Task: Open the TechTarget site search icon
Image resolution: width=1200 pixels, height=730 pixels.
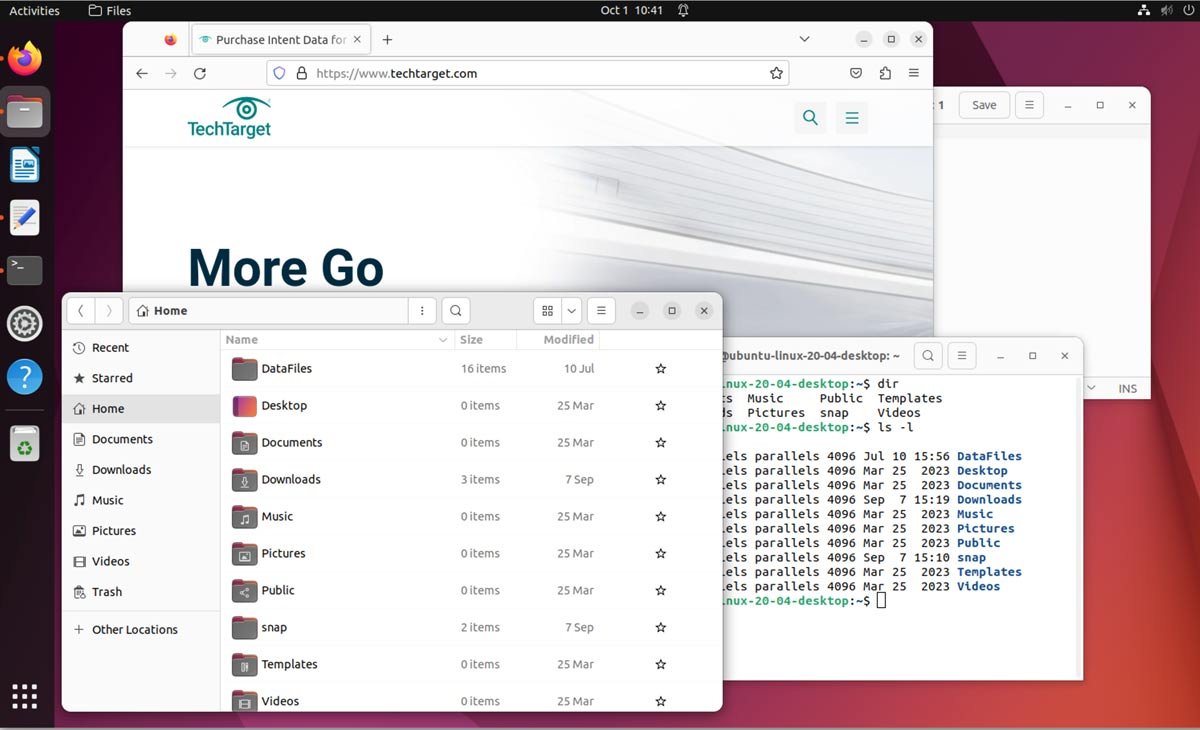Action: pyautogui.click(x=810, y=118)
